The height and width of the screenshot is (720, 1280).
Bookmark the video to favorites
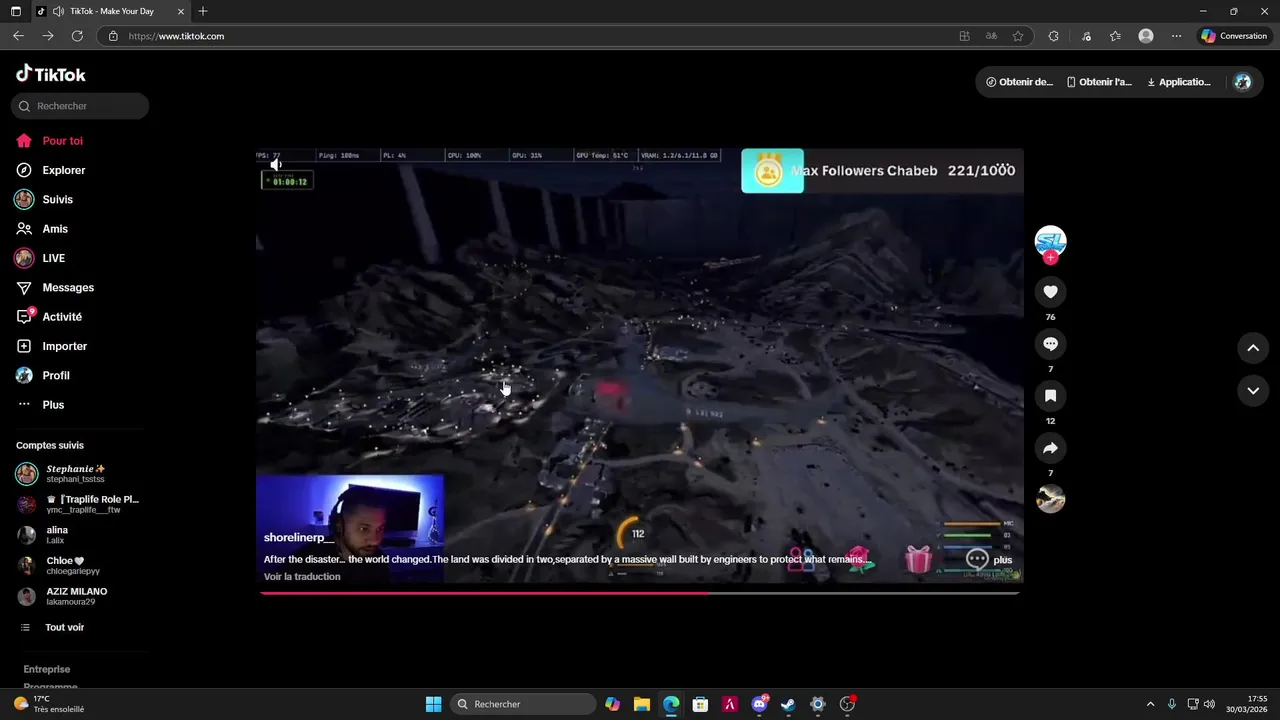pos(1050,396)
